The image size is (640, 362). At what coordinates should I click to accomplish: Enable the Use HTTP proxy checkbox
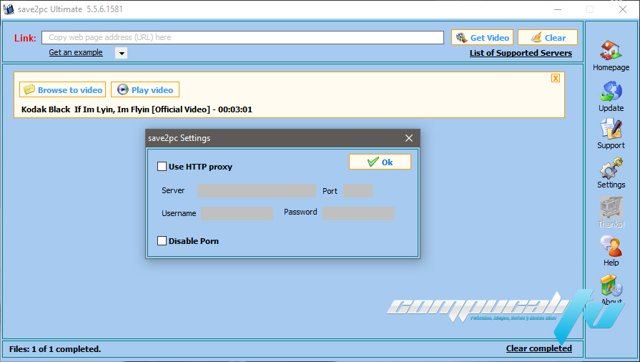click(162, 167)
